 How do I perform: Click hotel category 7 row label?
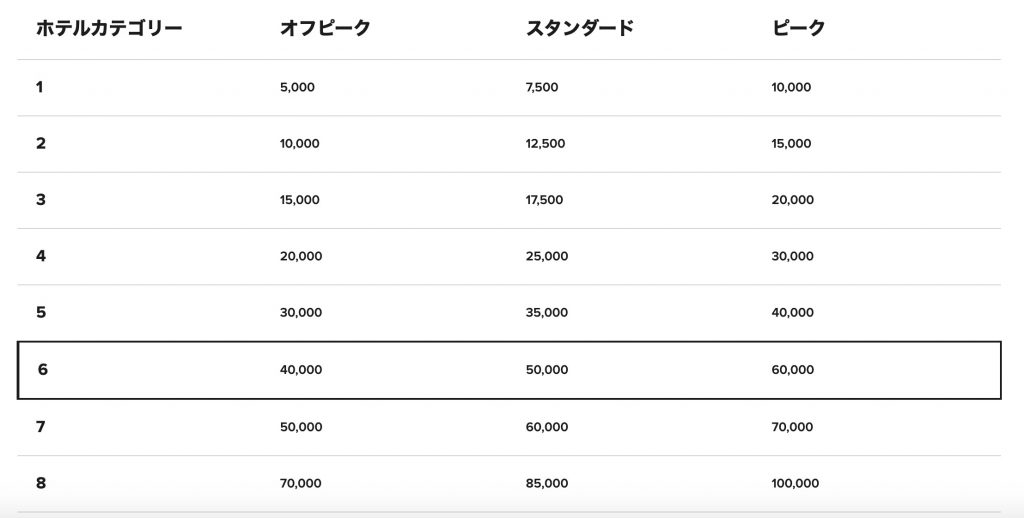(41, 427)
